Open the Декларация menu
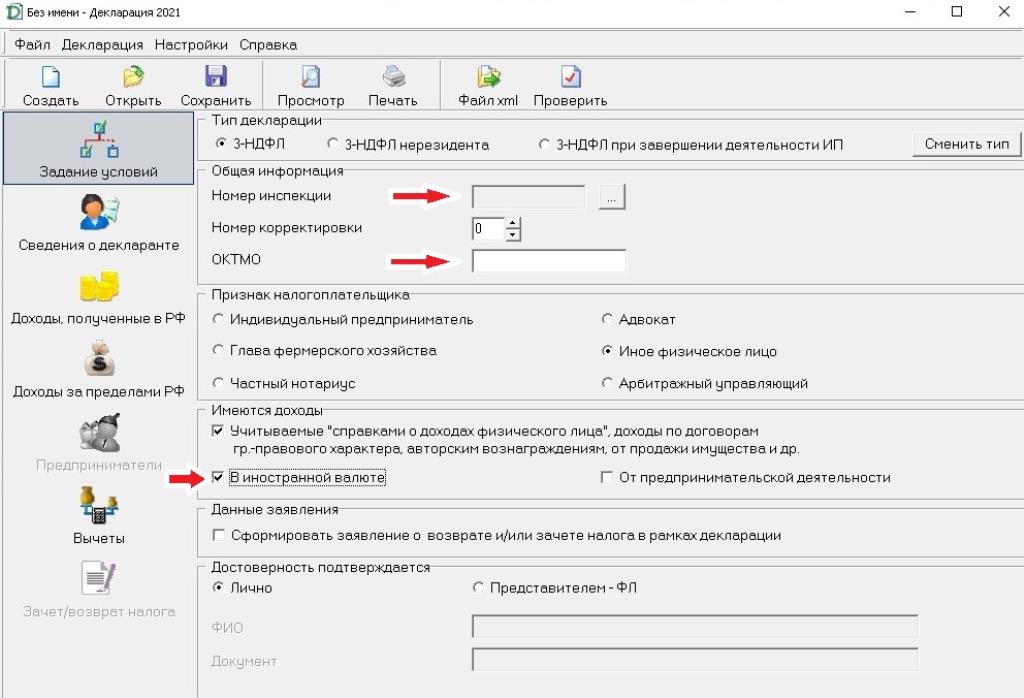Image resolution: width=1024 pixels, height=698 pixels. coord(103,44)
